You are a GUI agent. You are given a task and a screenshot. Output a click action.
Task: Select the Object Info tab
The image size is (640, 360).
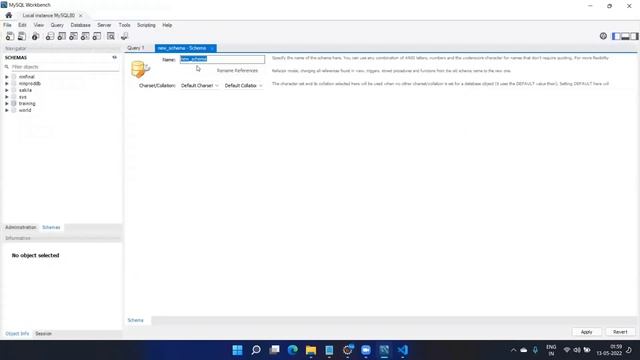pos(17,333)
